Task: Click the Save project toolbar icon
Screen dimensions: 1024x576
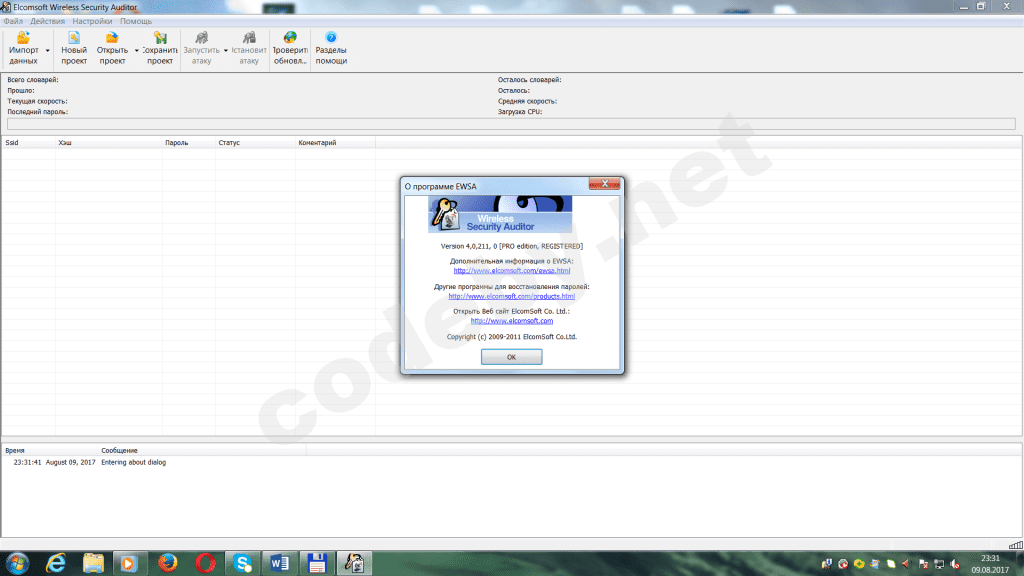Action: pyautogui.click(x=160, y=38)
